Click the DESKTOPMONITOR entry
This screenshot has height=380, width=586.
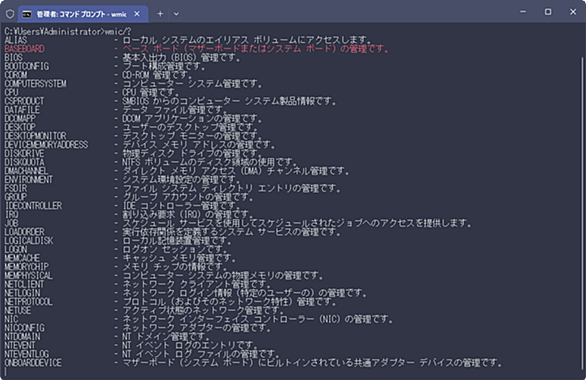pos(35,136)
